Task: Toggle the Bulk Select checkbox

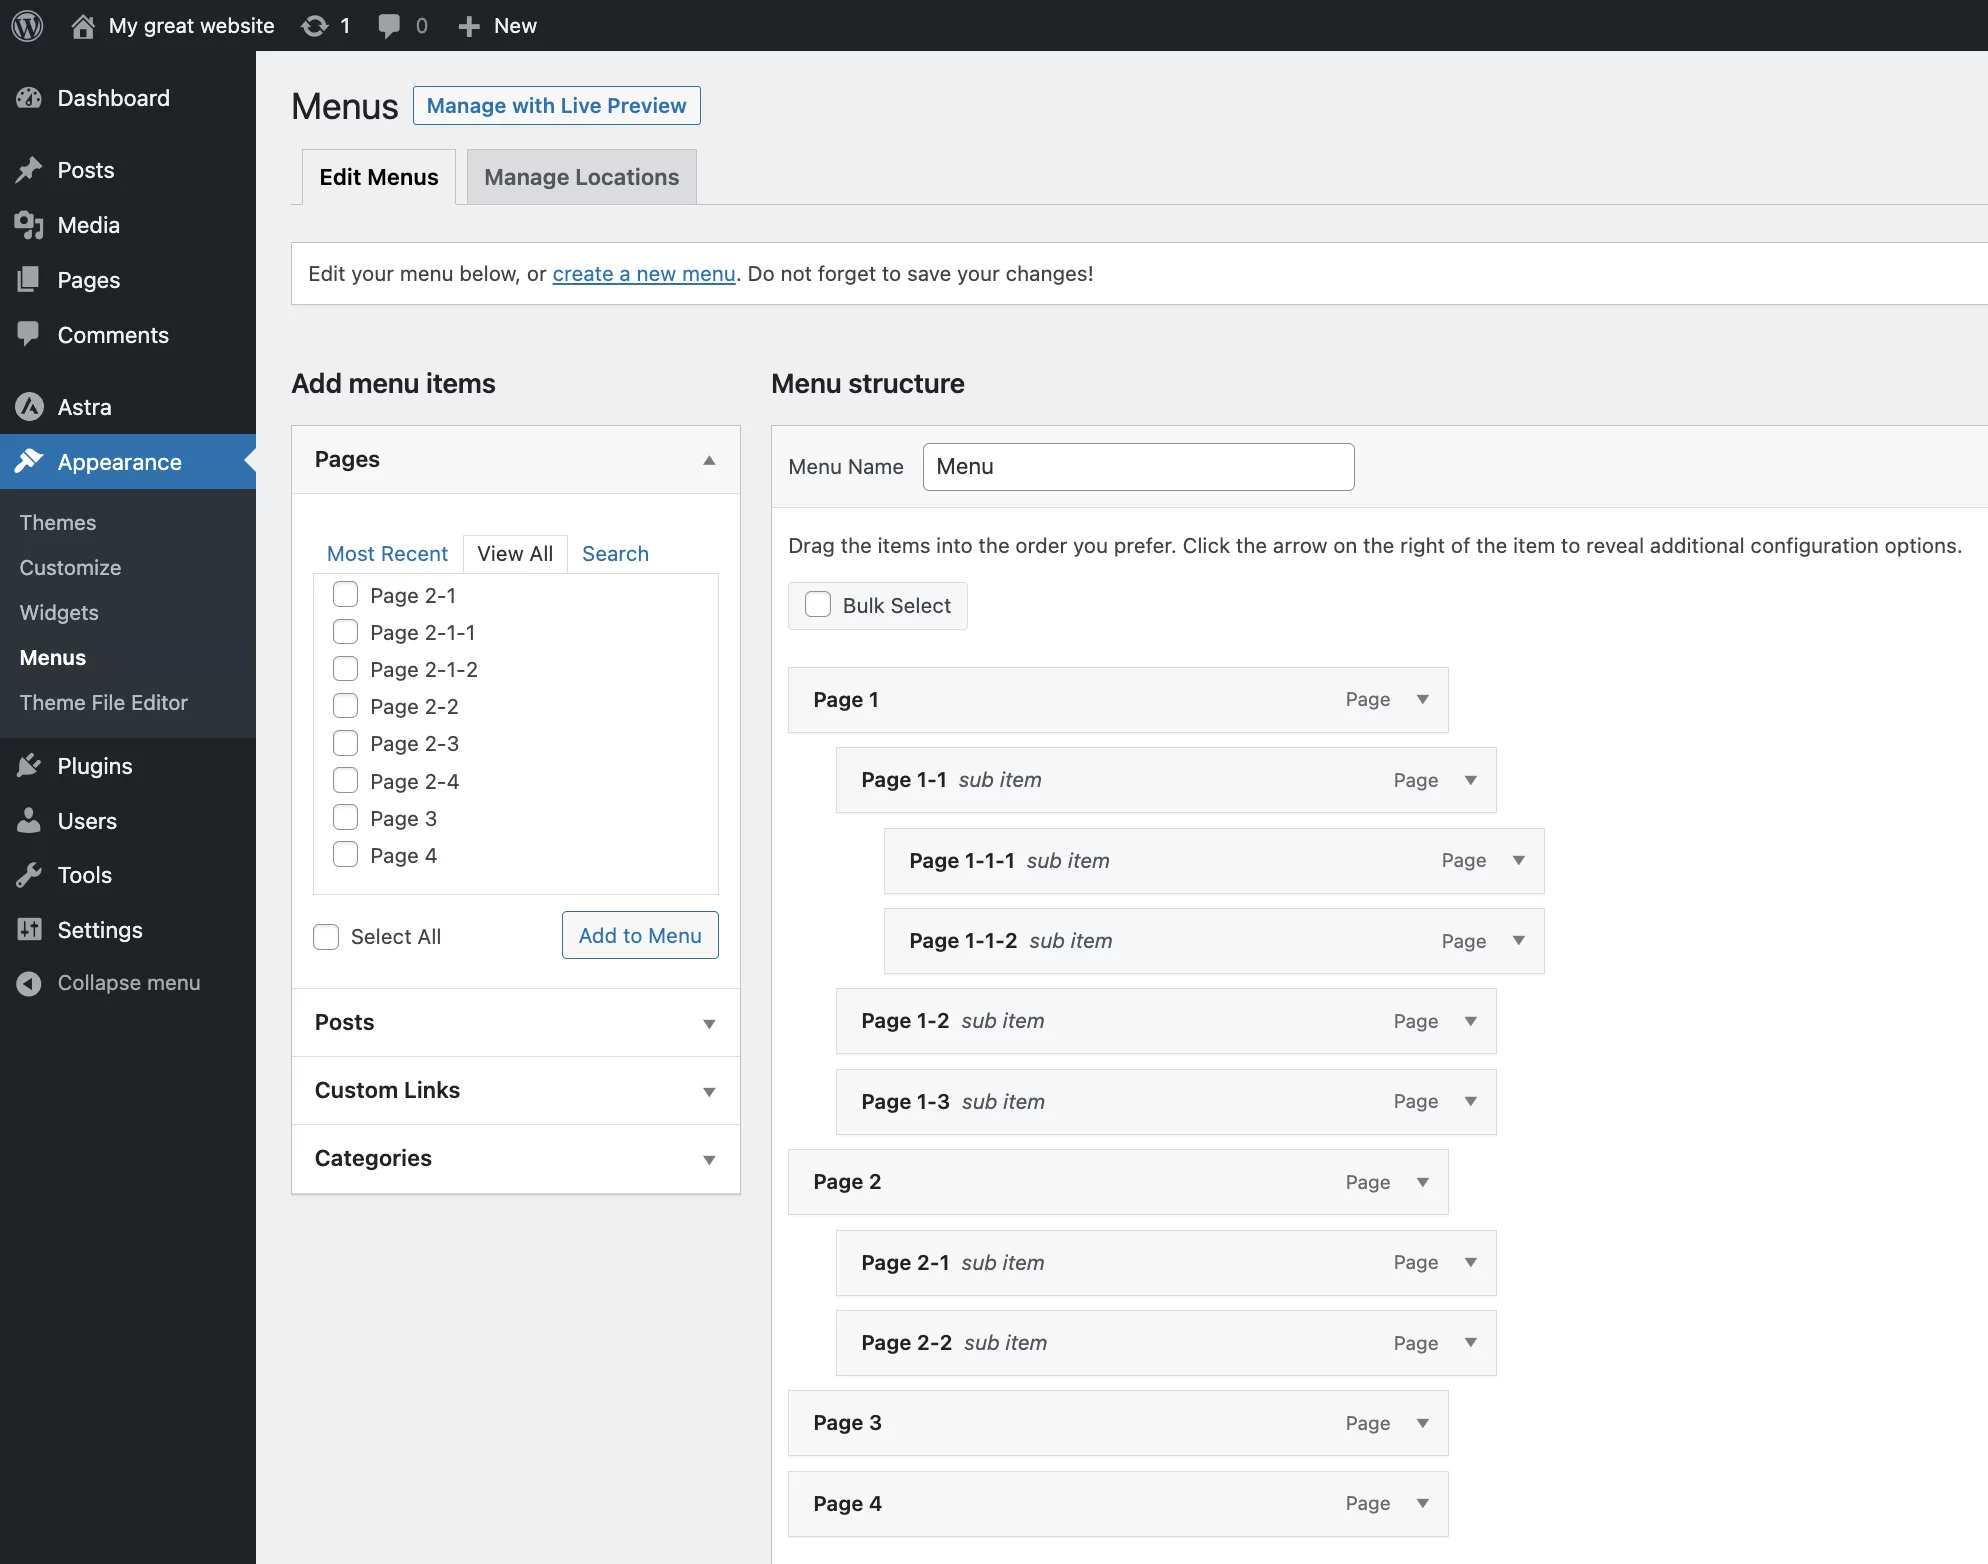Action: [x=818, y=604]
